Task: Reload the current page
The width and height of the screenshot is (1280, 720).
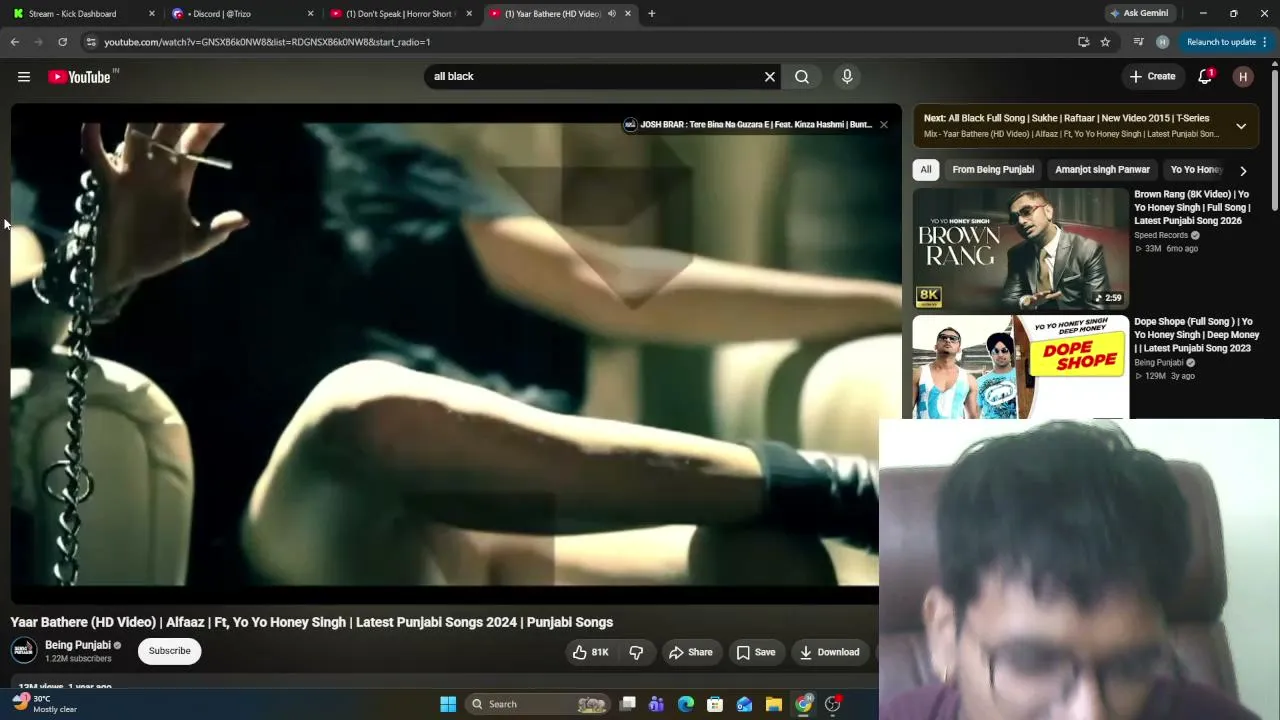Action: (62, 42)
